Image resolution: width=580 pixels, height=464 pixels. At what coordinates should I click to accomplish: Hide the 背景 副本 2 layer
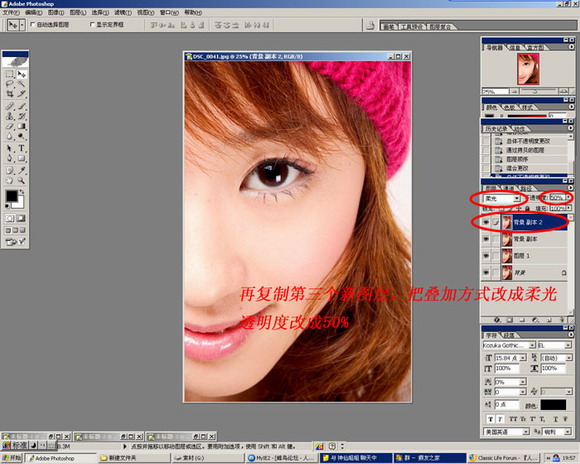pyautogui.click(x=486, y=222)
